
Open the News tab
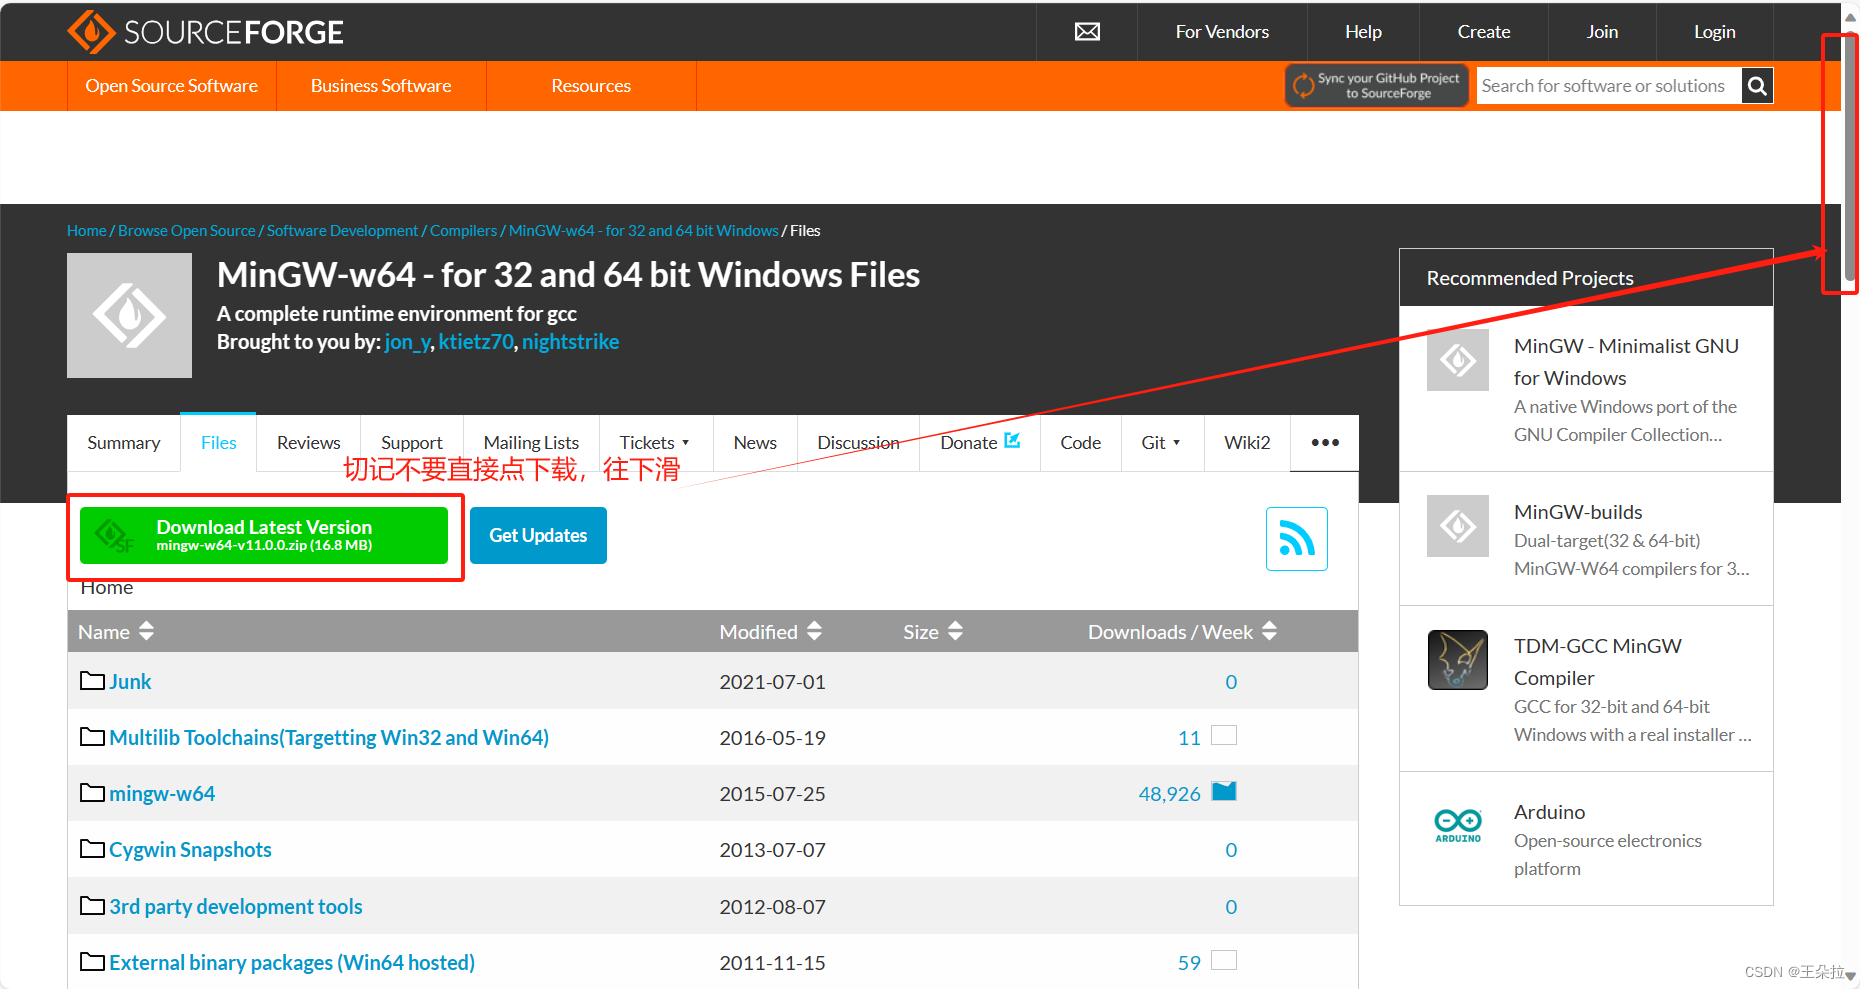755,443
